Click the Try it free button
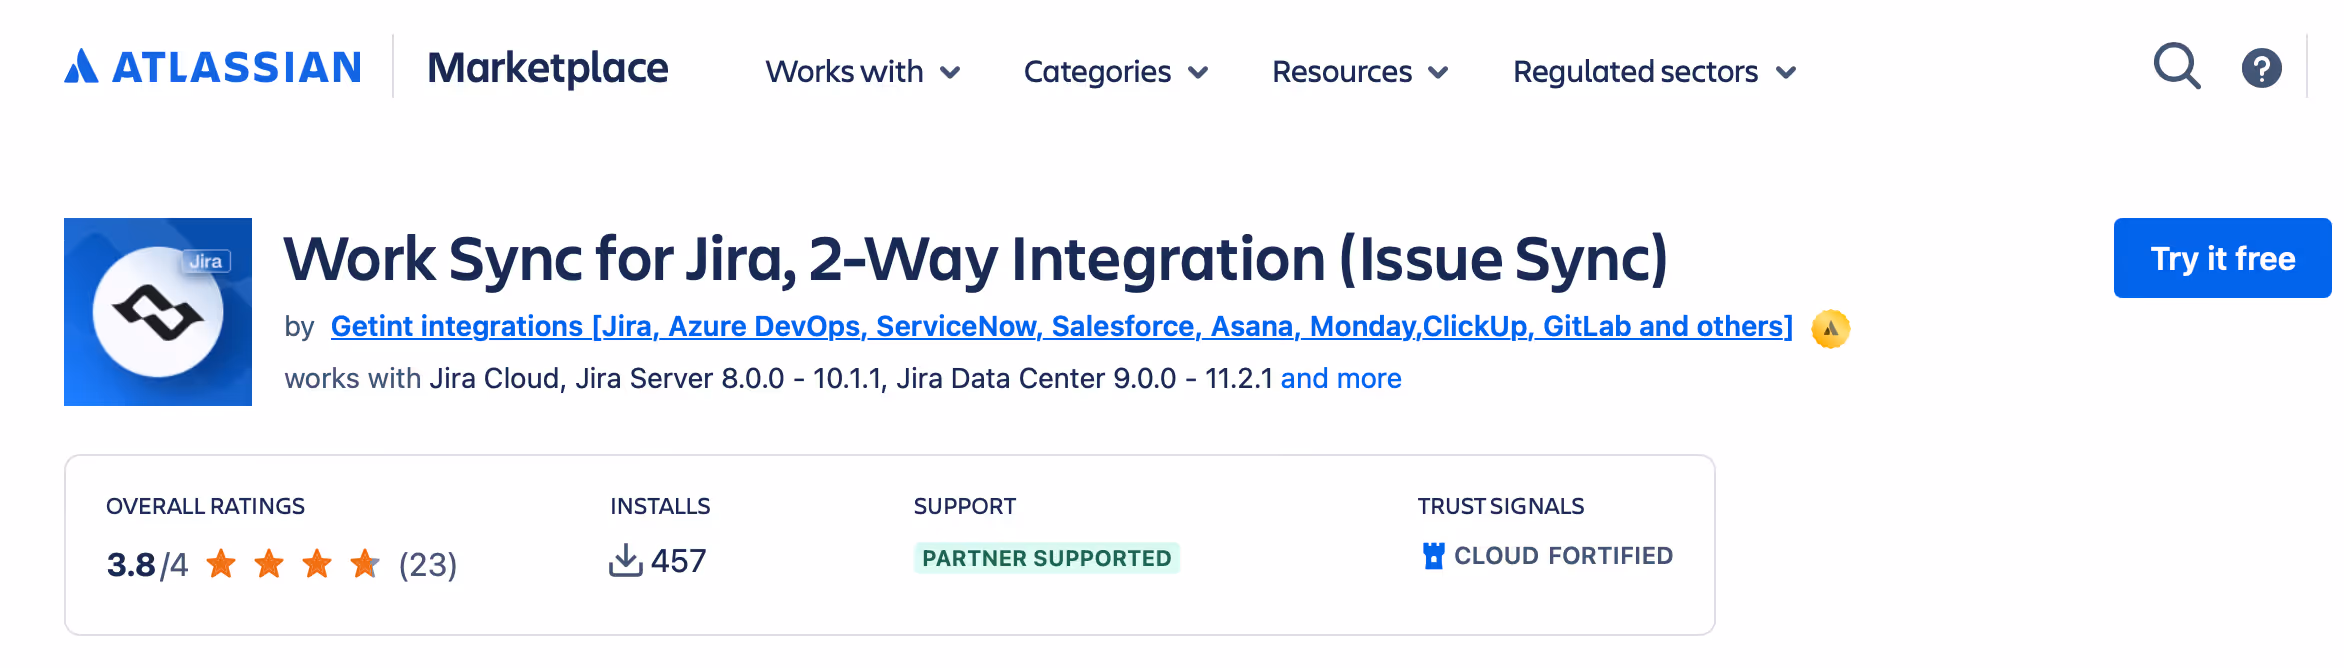Viewport: 2344px width, 668px height. 2222,258
